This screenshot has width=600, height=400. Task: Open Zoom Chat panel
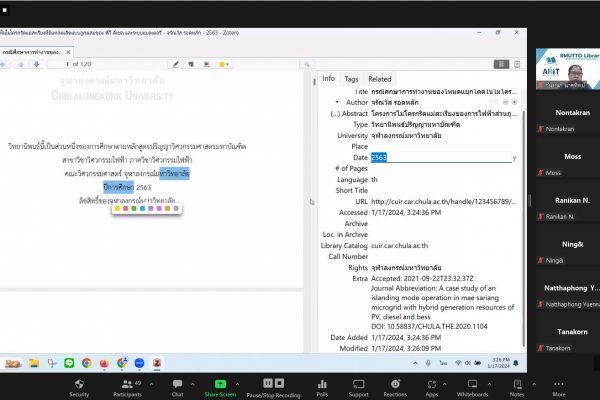click(178, 388)
